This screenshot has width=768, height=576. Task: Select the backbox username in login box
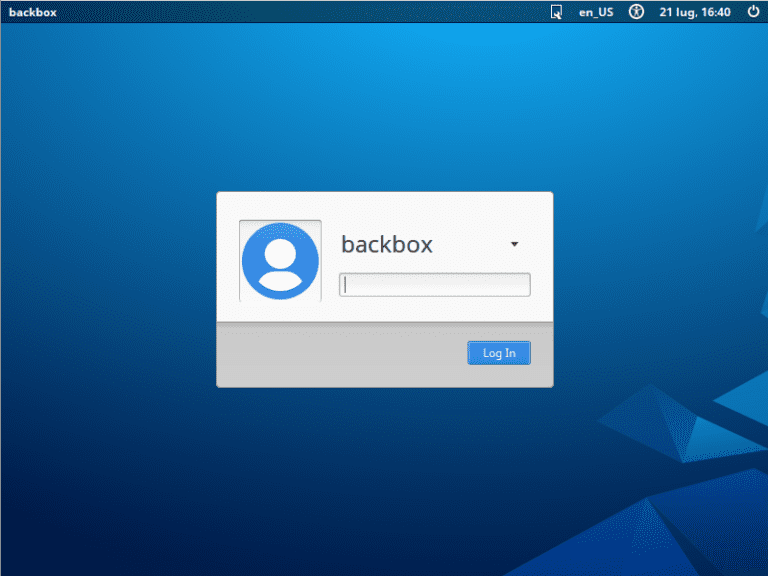[x=387, y=244]
